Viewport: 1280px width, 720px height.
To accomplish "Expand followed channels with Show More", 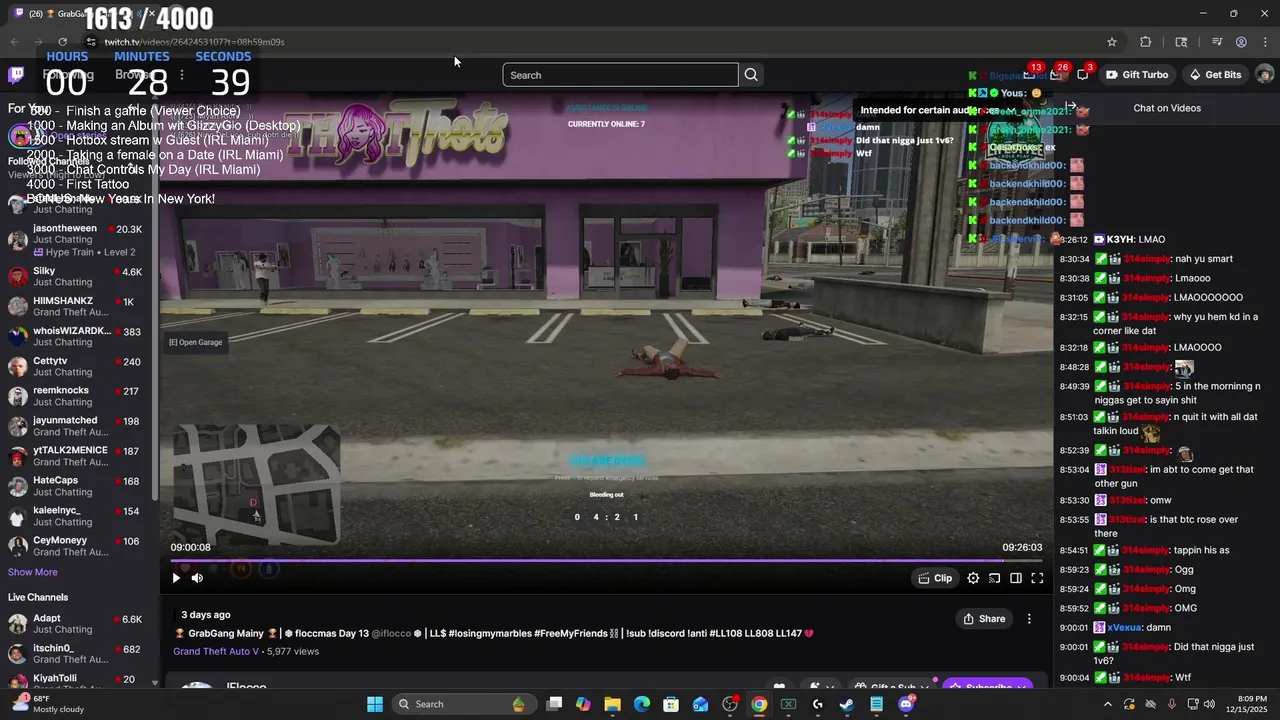I will tap(33, 572).
